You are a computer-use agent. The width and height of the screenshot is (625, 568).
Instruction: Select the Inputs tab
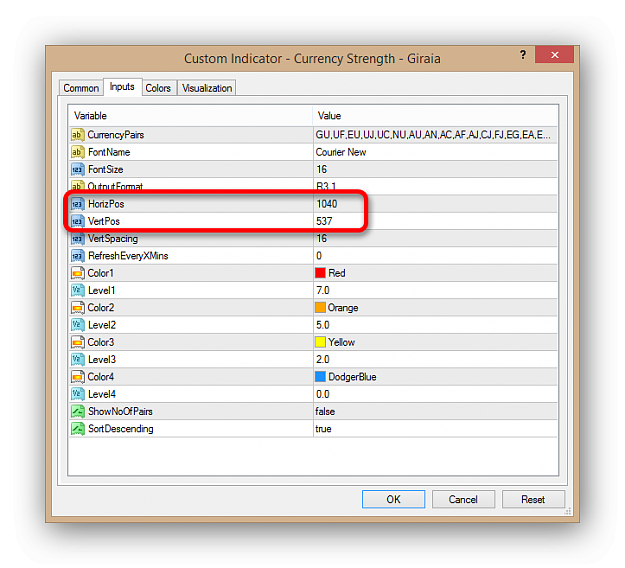122,87
